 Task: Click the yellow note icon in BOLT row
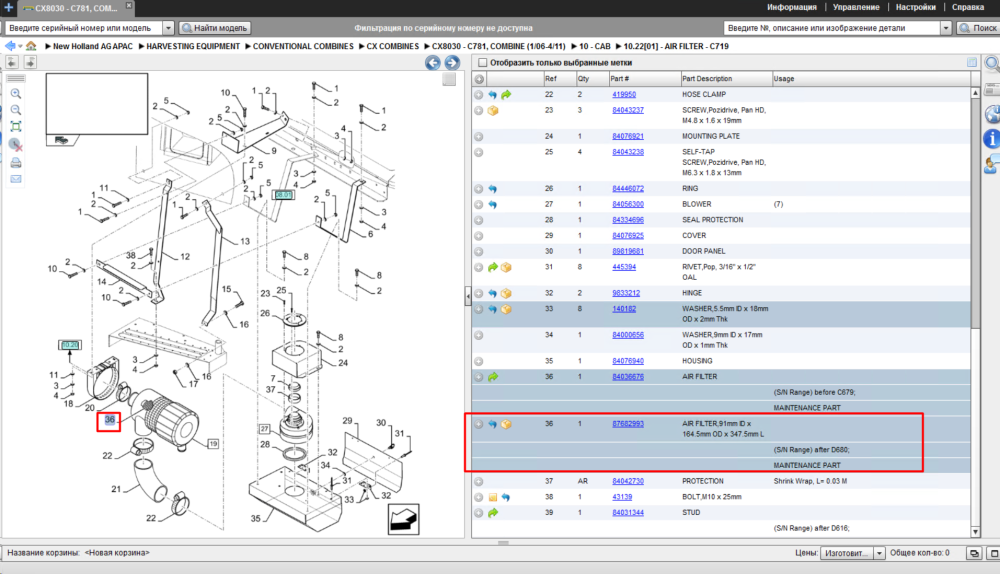coord(492,497)
